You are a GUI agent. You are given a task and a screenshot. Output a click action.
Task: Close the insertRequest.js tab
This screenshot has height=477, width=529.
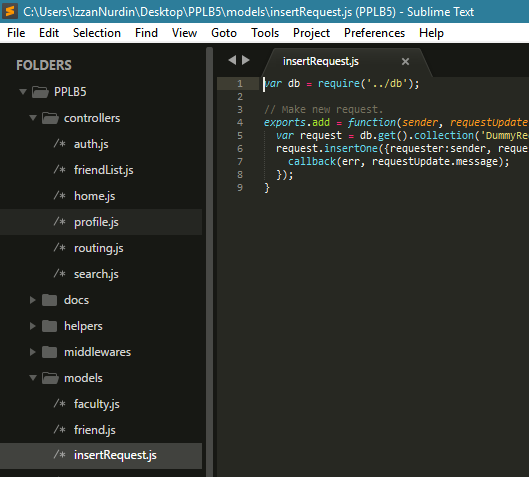[x=405, y=61]
